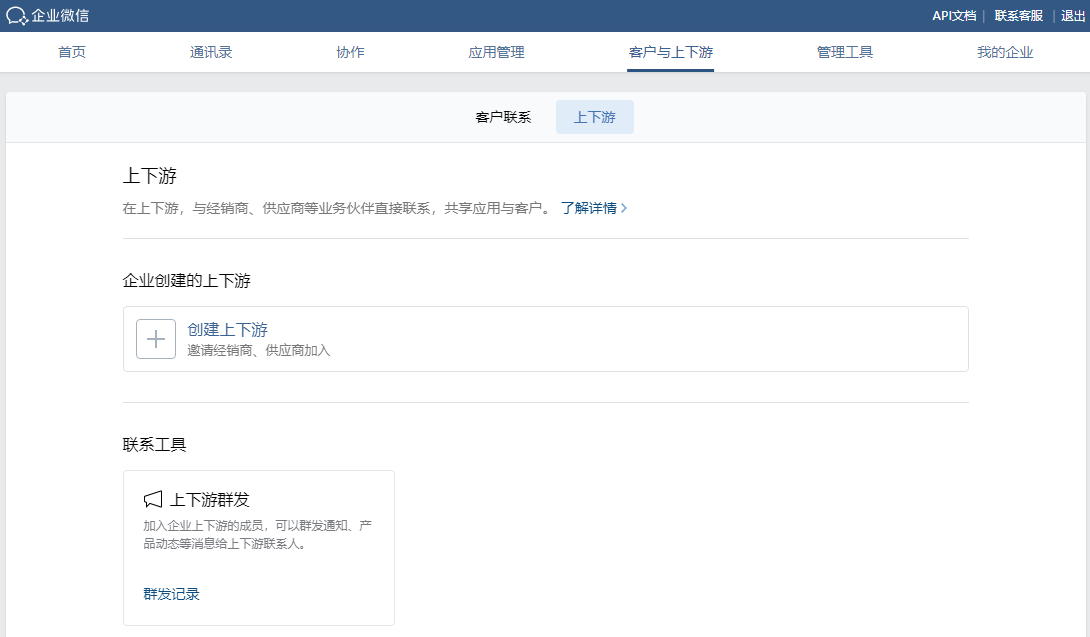Go to 我的企业
The height and width of the screenshot is (637, 1090).
(x=1005, y=52)
